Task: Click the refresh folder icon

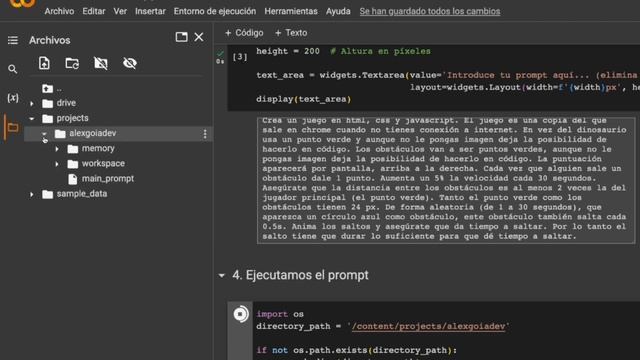Action: (x=72, y=63)
